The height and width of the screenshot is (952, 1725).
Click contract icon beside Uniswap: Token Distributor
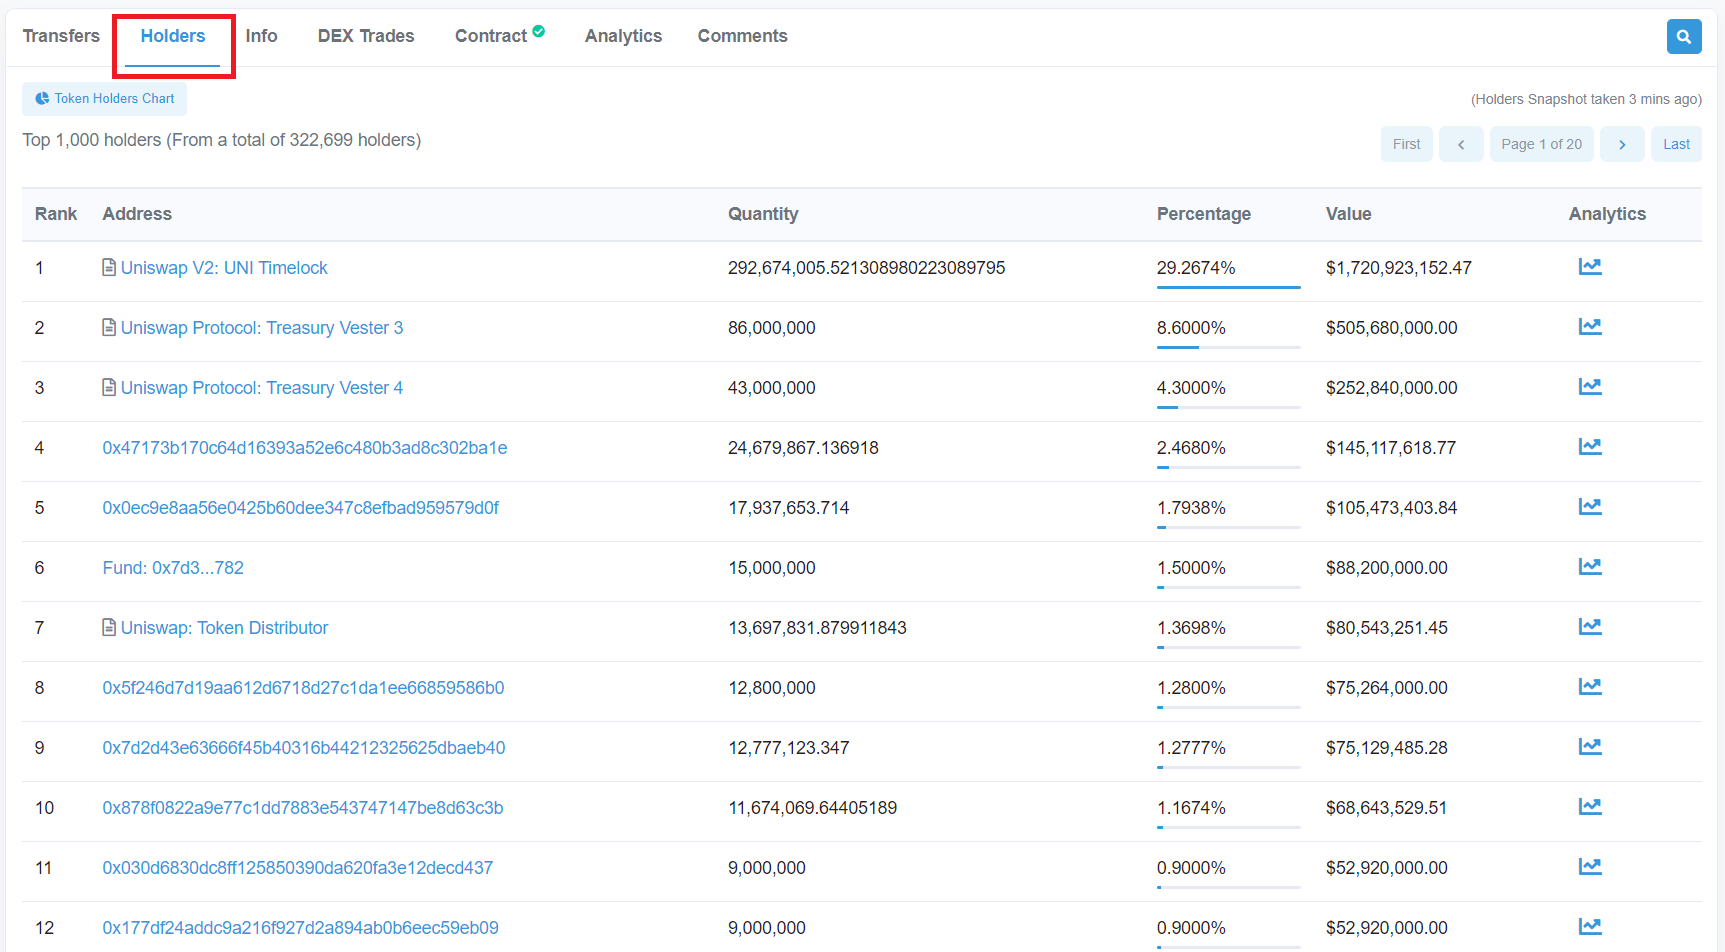click(x=109, y=627)
